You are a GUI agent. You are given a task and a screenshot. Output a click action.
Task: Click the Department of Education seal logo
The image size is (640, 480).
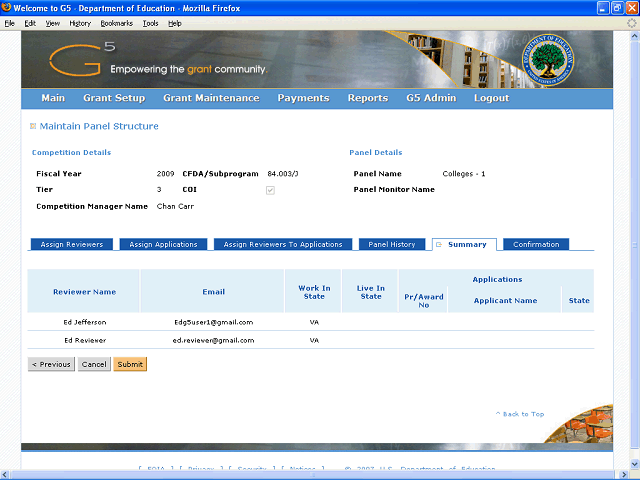(x=547, y=60)
